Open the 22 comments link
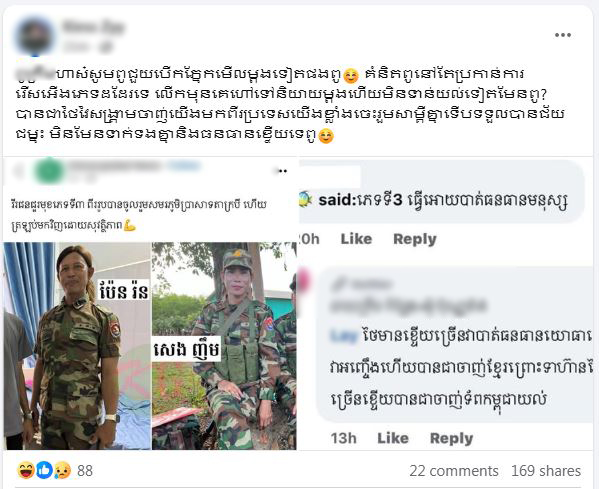The height and width of the screenshot is (489, 599). [x=453, y=471]
